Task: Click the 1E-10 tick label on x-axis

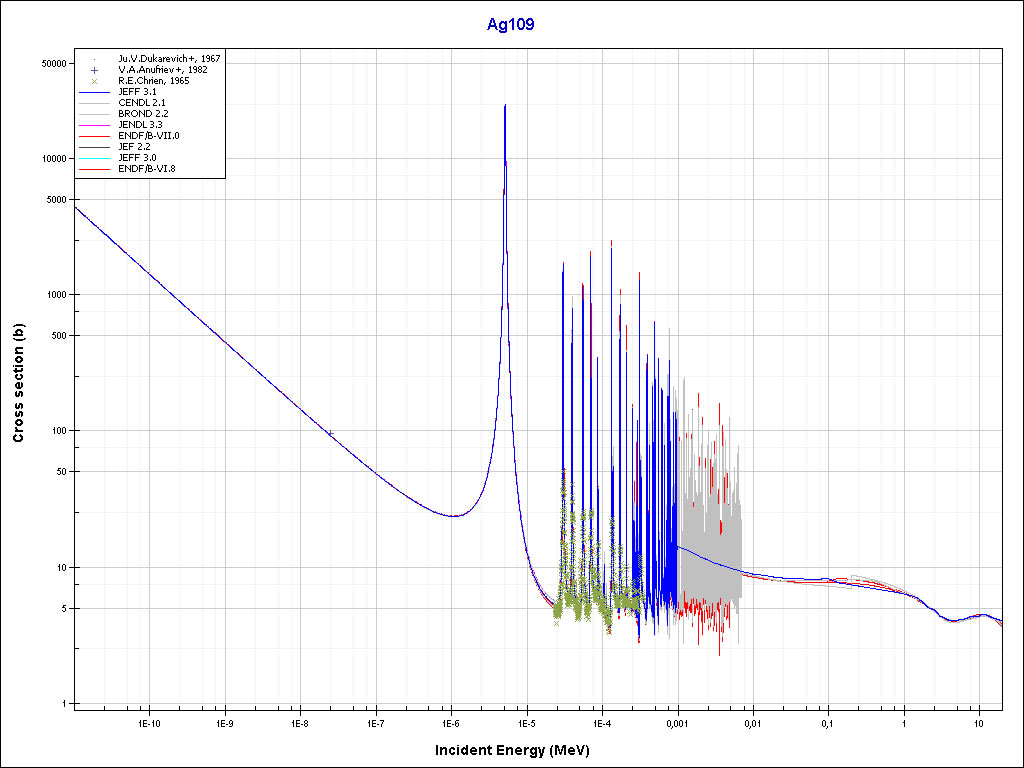Action: 148,722
